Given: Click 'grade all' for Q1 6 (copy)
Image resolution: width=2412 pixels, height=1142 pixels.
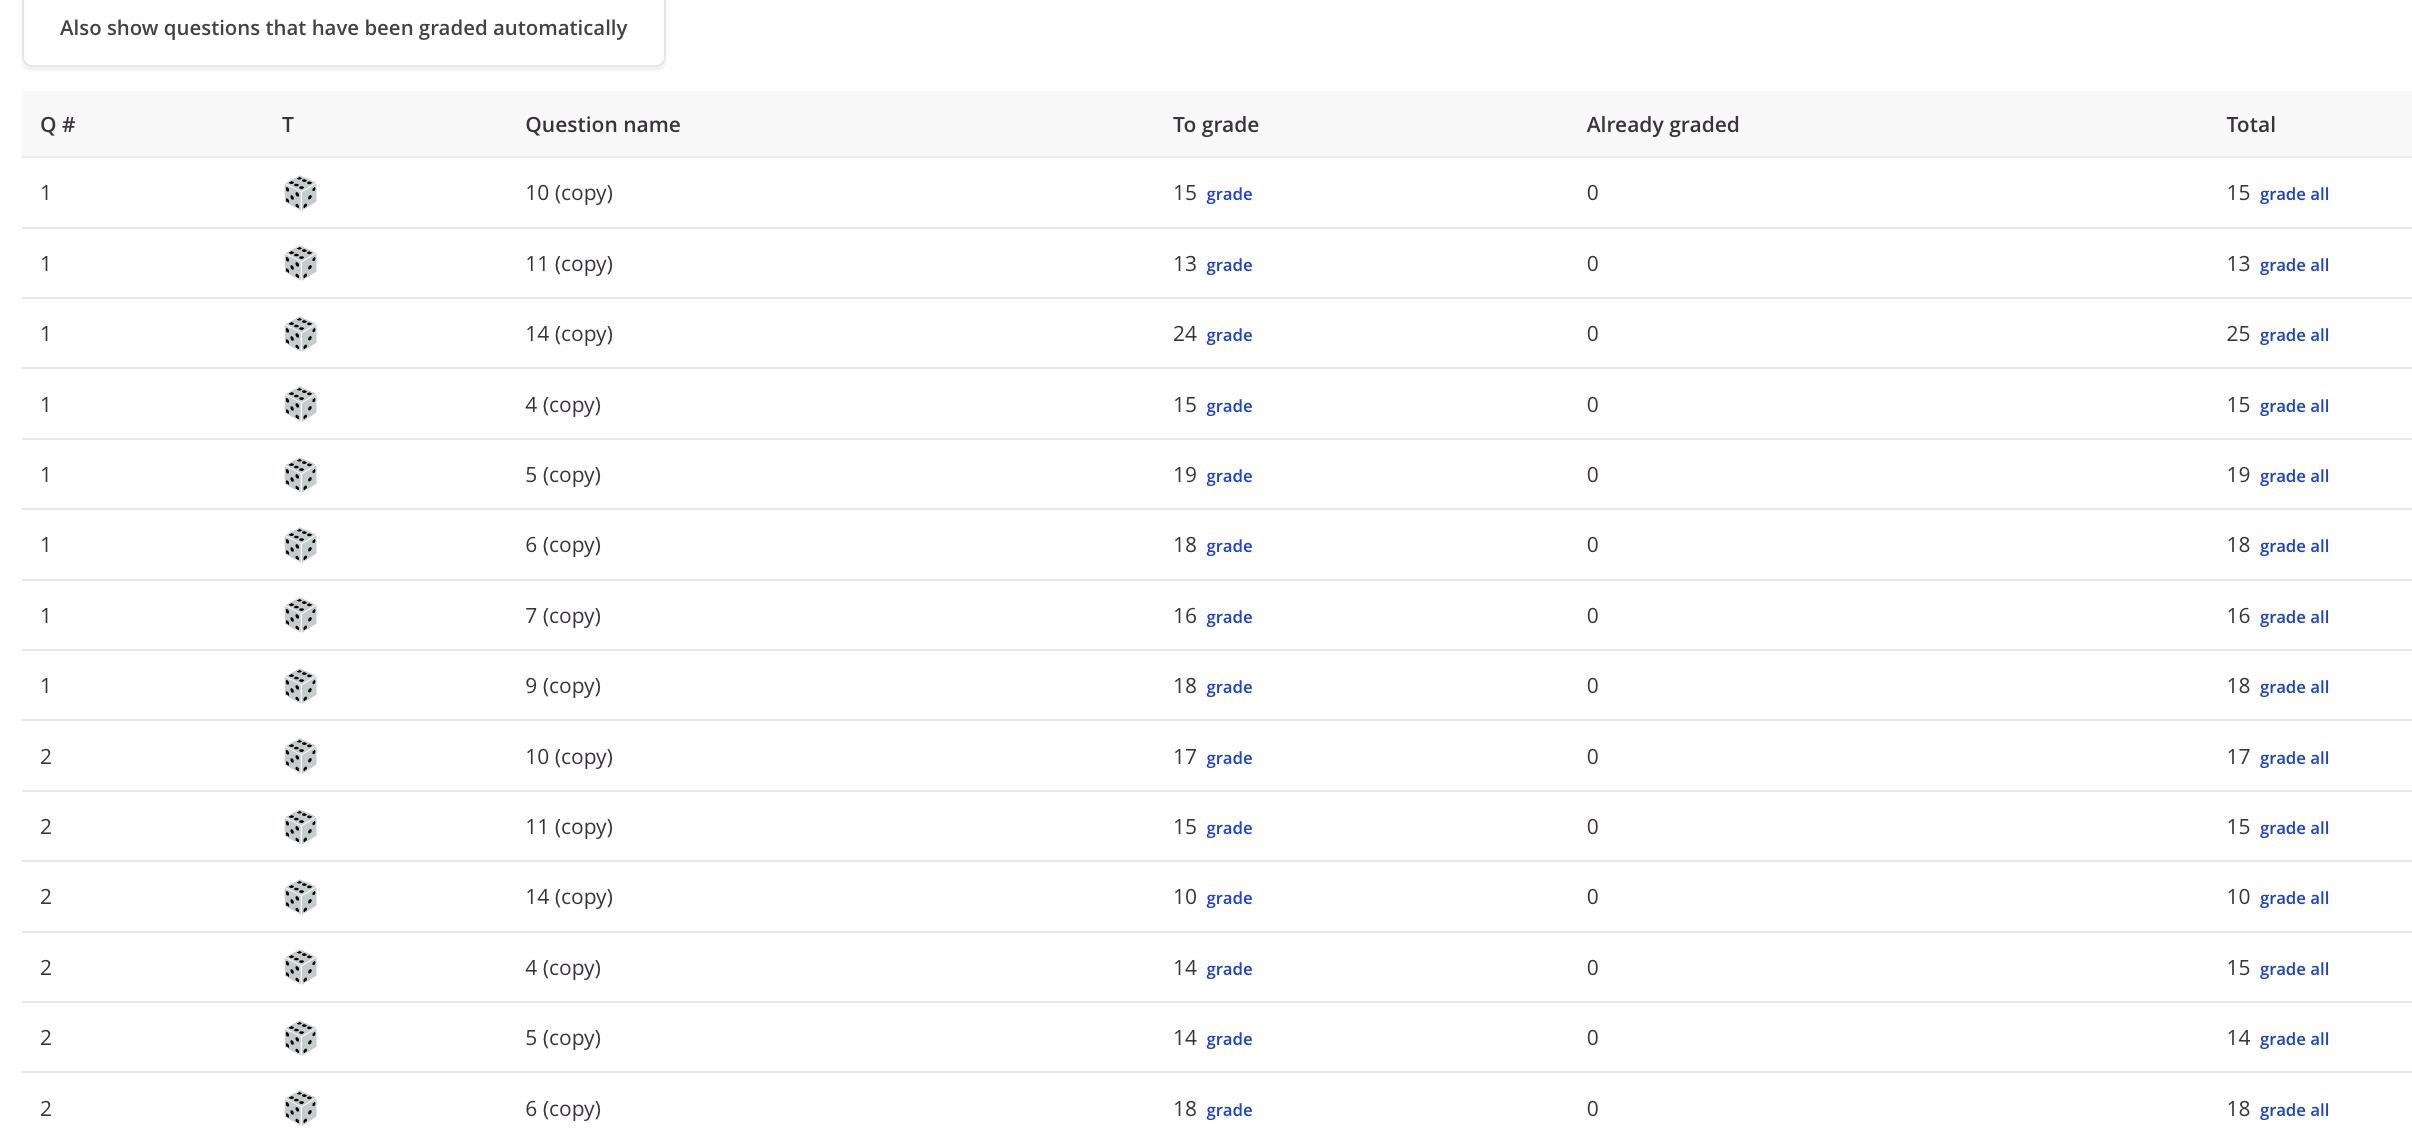Looking at the screenshot, I should [x=2294, y=546].
